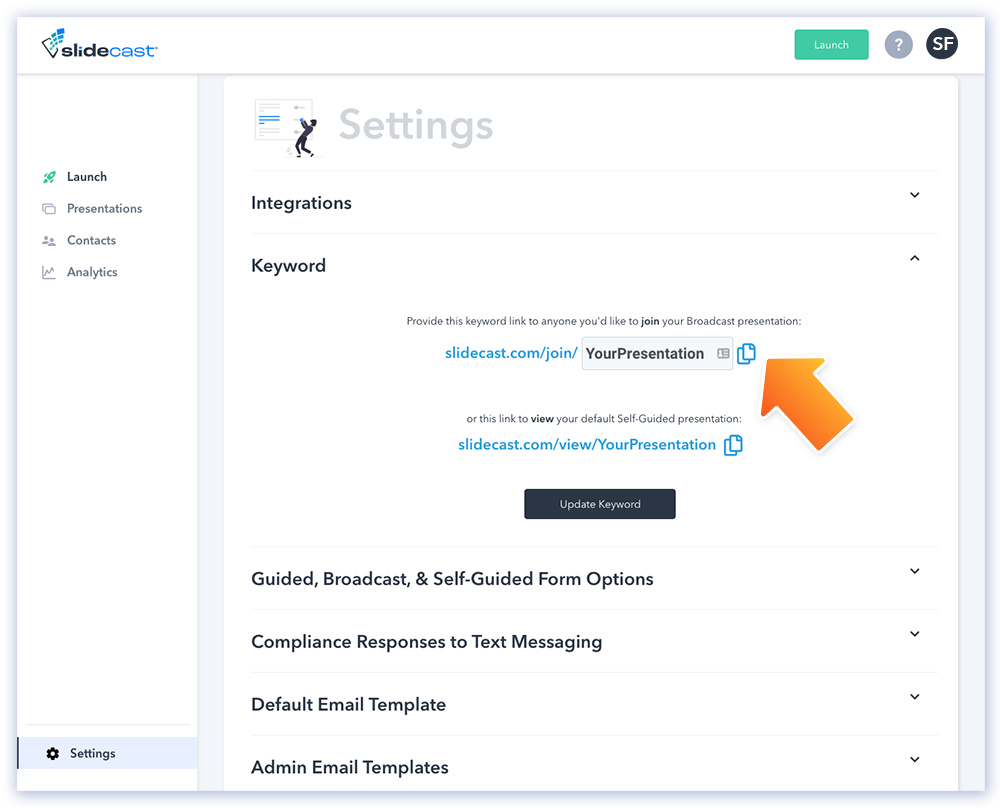Viewport: 1000px width, 808px height.
Task: Click the slides icon beside Presentations
Action: point(49,209)
